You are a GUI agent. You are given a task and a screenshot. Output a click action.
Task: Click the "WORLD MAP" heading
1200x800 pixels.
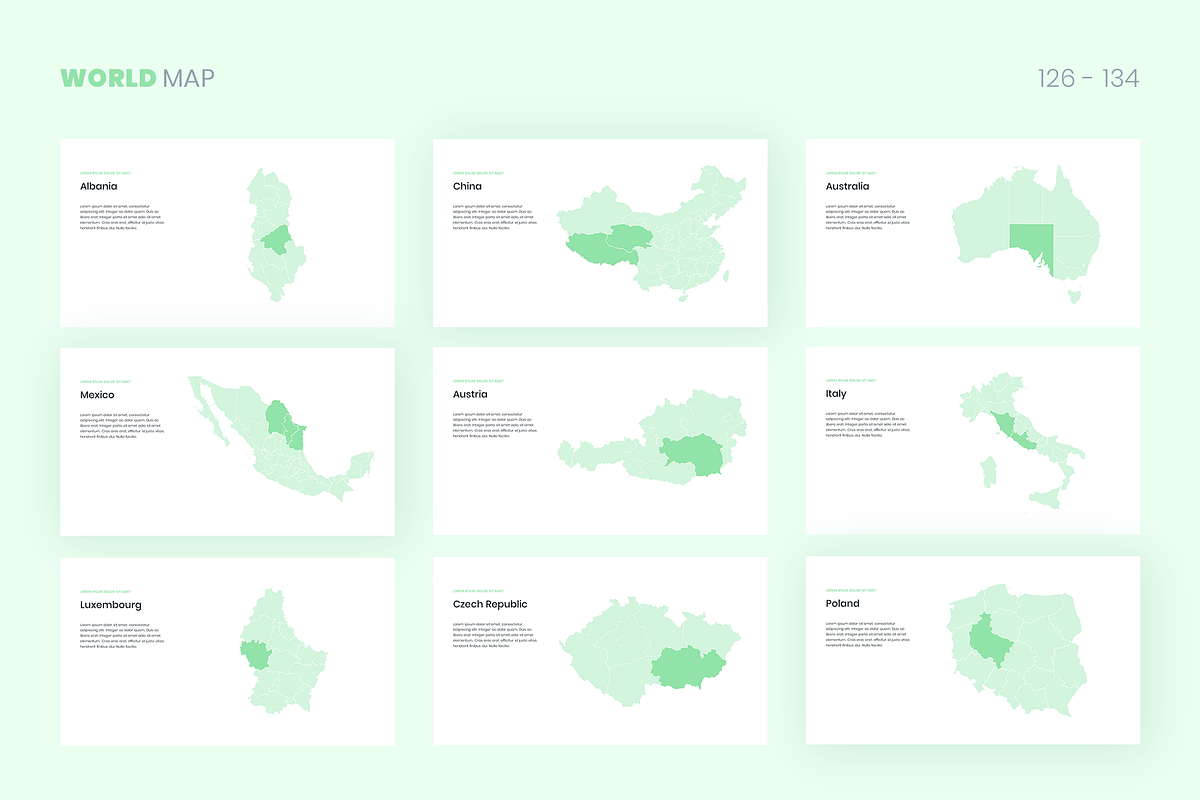click(x=138, y=78)
